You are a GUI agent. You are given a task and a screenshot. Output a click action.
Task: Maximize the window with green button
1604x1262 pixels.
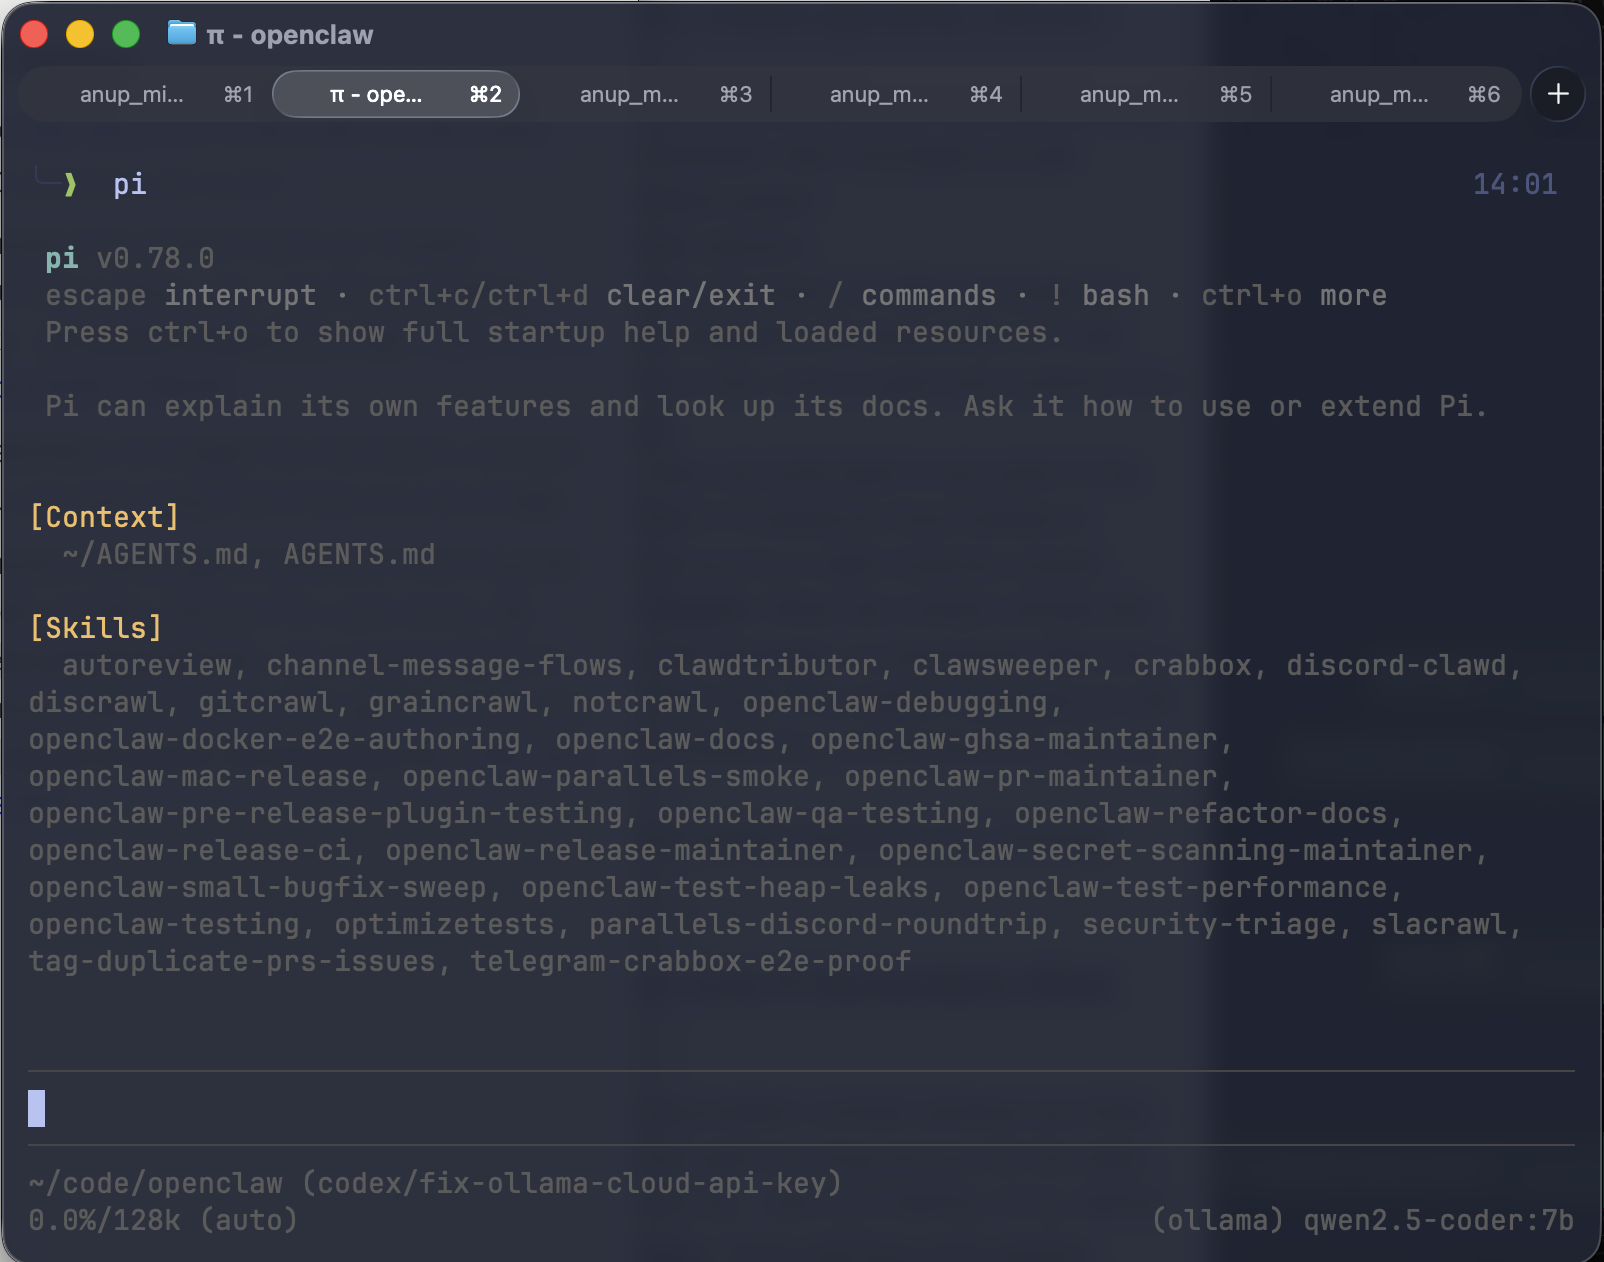coord(126,34)
